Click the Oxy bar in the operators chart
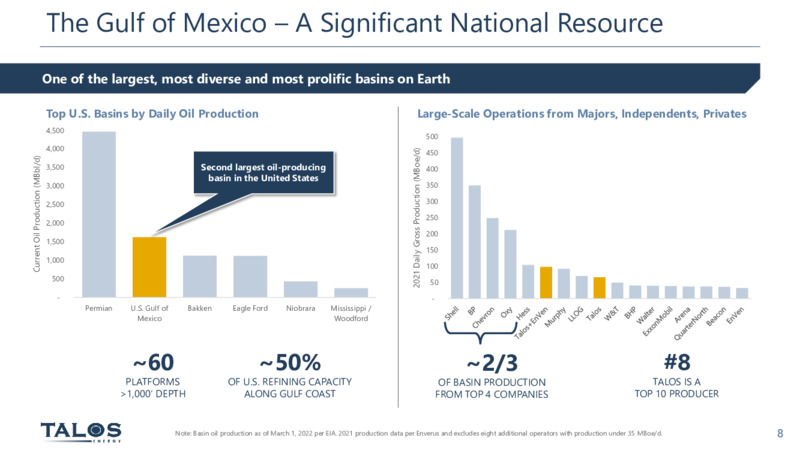This screenshot has width=800, height=450. coord(510,264)
